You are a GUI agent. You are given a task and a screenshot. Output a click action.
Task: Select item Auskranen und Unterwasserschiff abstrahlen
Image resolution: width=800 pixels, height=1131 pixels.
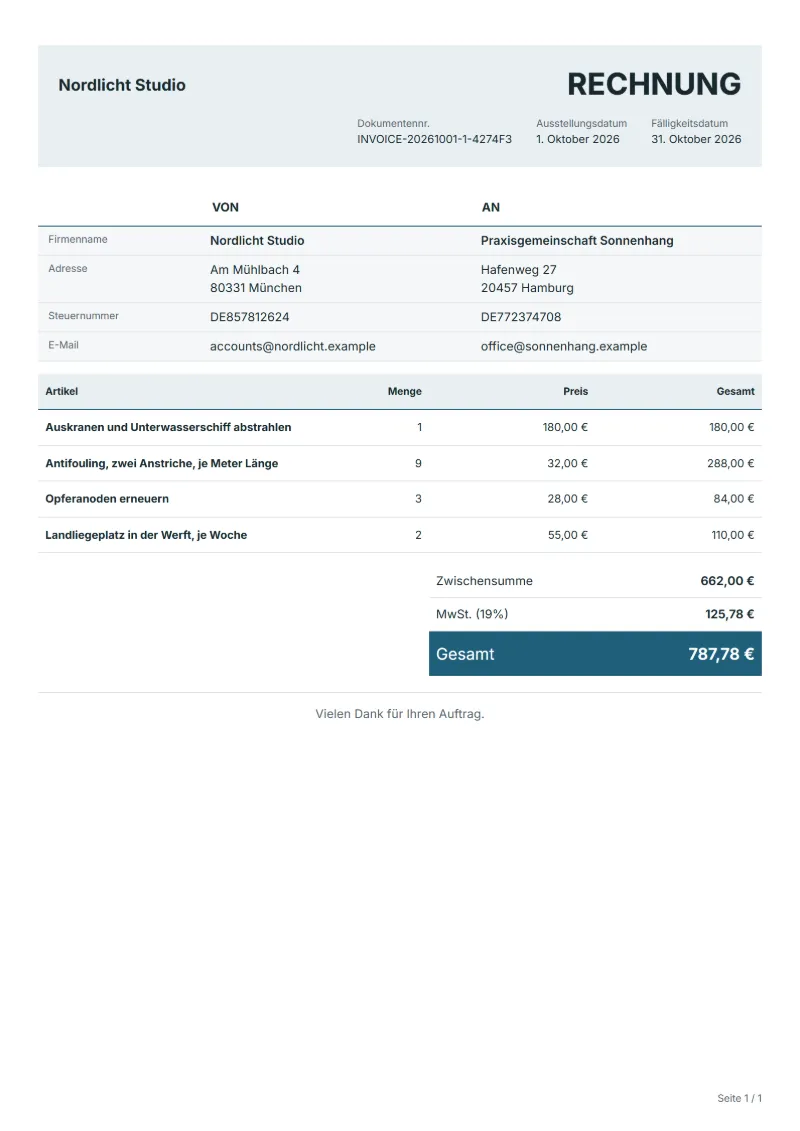point(168,427)
